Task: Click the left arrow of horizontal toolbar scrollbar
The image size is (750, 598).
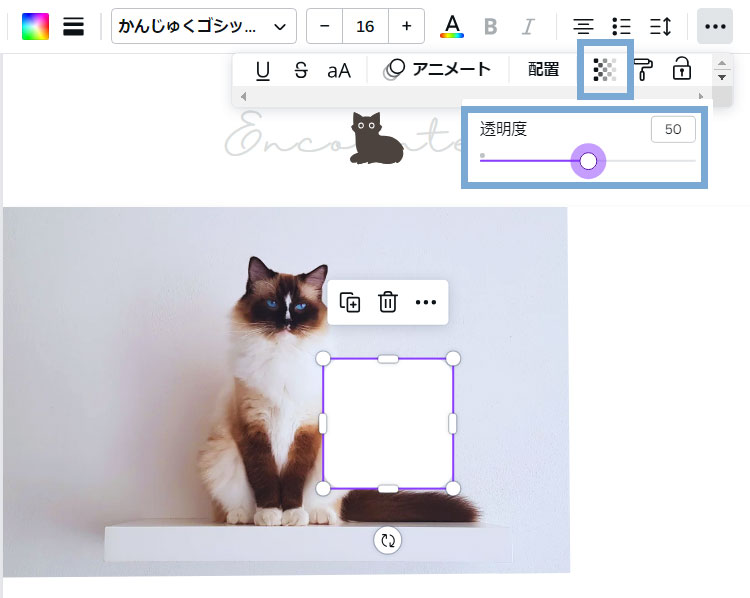Action: [x=243, y=96]
